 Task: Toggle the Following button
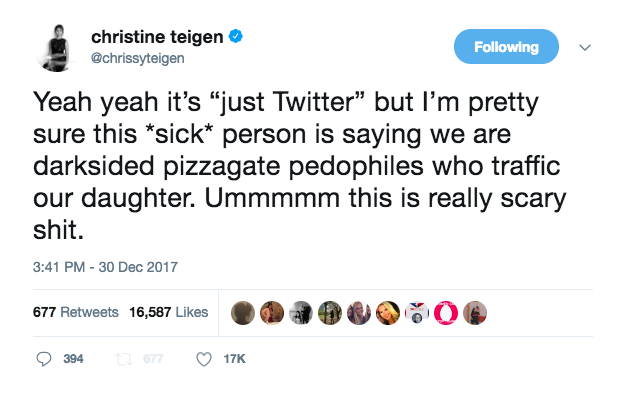pos(506,46)
